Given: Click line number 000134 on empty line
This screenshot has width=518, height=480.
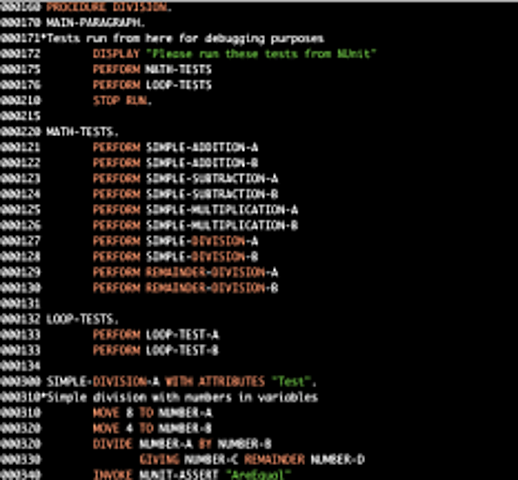Looking at the screenshot, I should click(x=21, y=366).
